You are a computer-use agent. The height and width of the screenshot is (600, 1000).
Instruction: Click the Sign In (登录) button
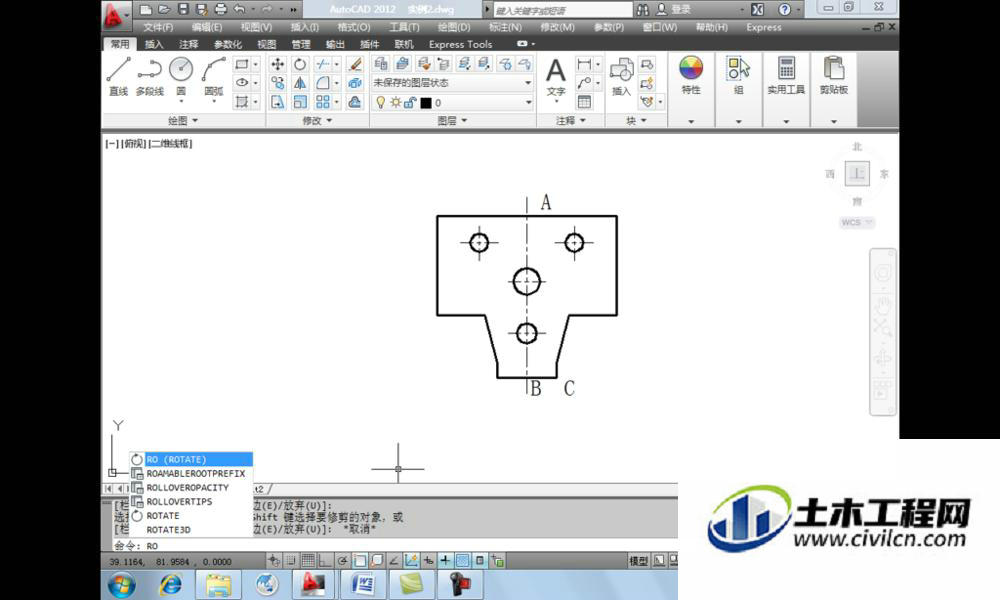(674, 10)
